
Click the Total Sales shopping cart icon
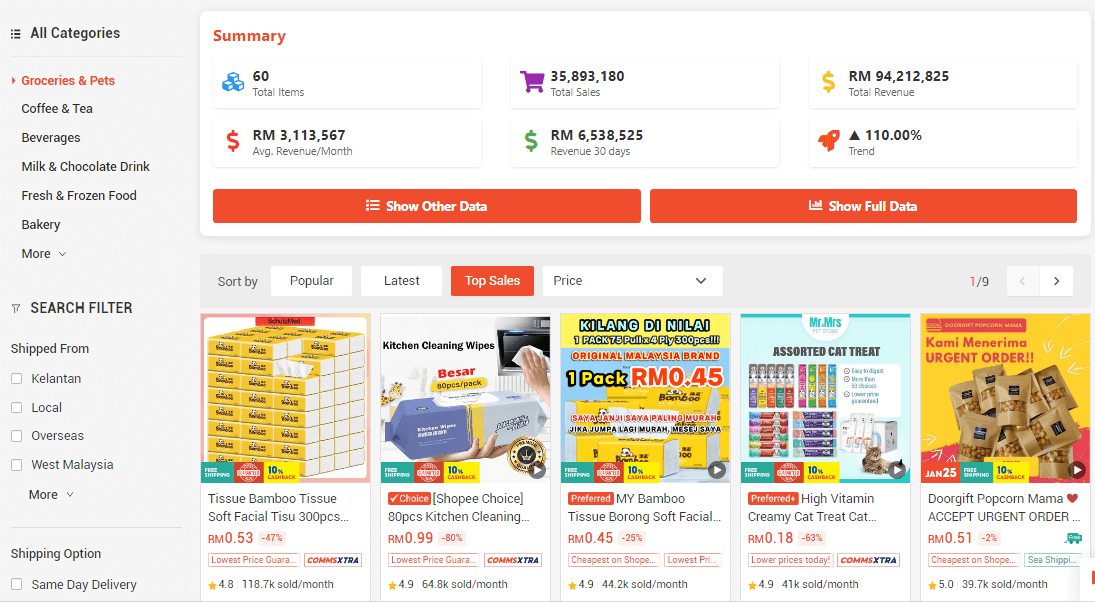(531, 82)
